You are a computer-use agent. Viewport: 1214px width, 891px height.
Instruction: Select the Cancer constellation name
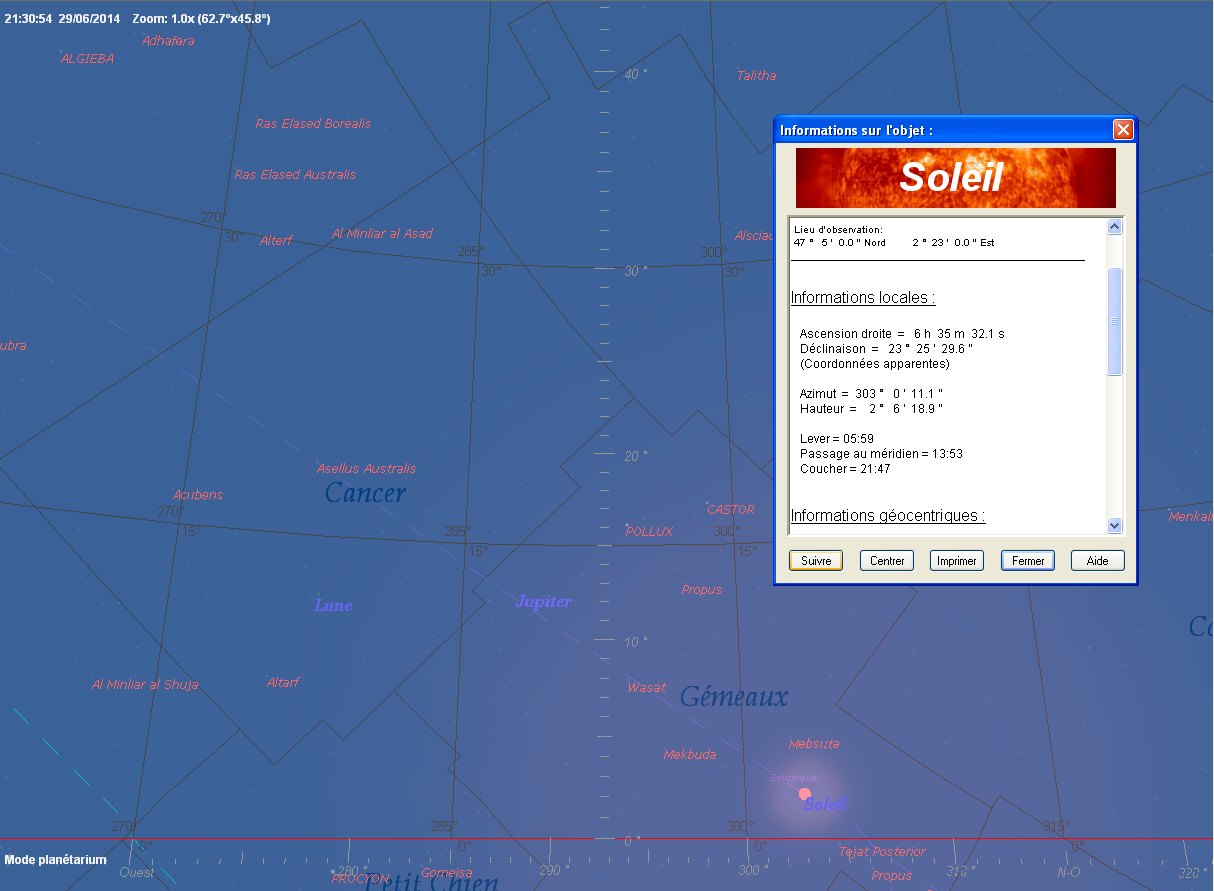click(x=365, y=493)
